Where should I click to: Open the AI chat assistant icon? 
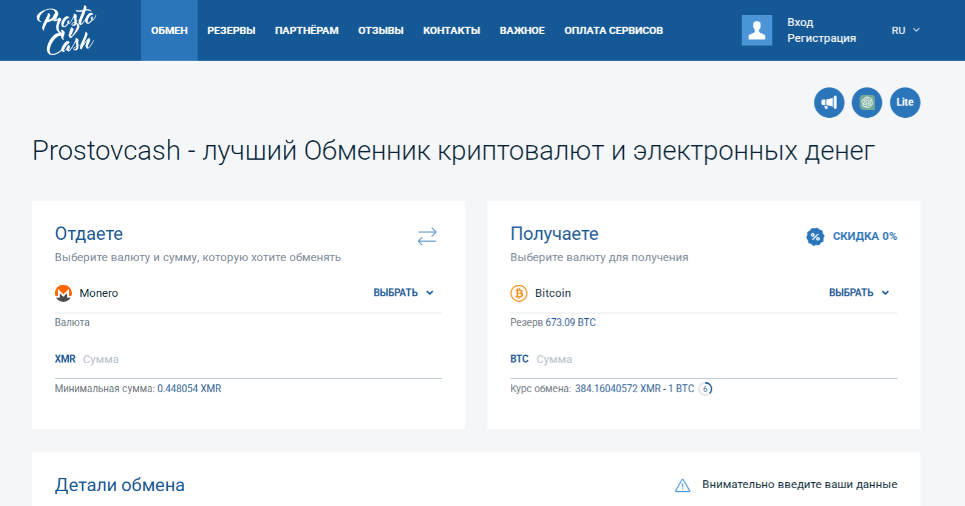pos(867,102)
